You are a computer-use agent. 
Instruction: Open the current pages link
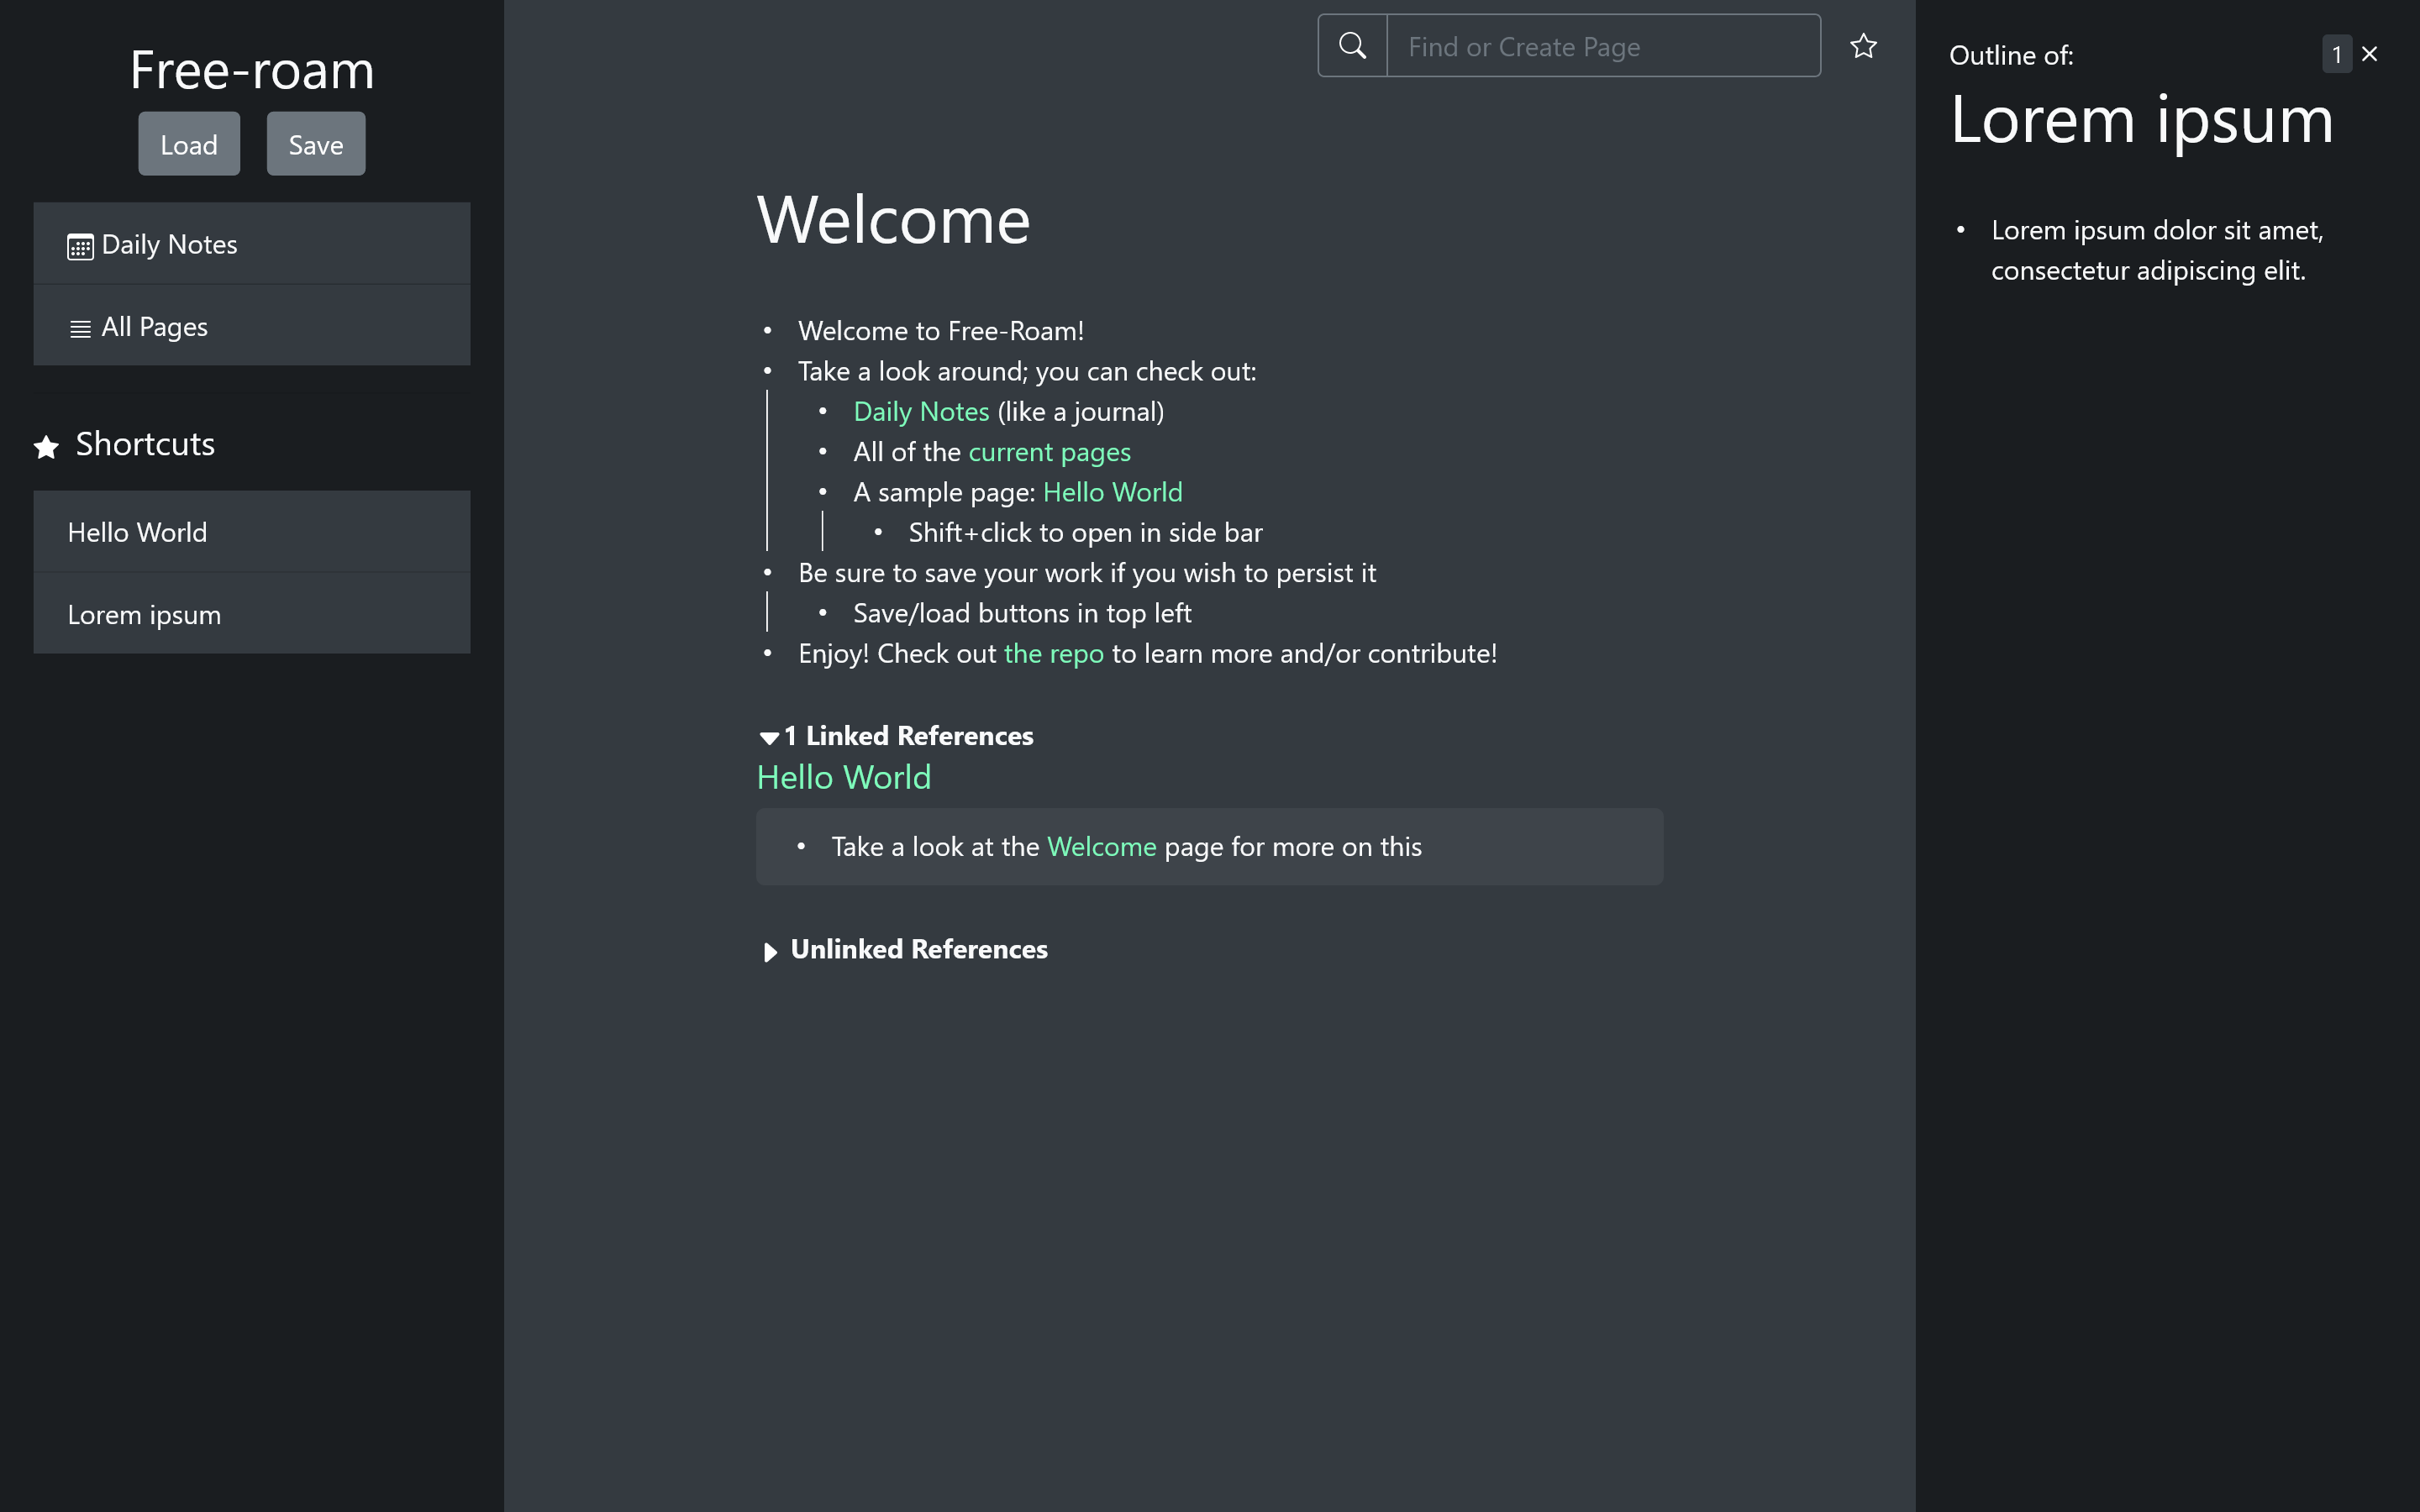pyautogui.click(x=1049, y=452)
